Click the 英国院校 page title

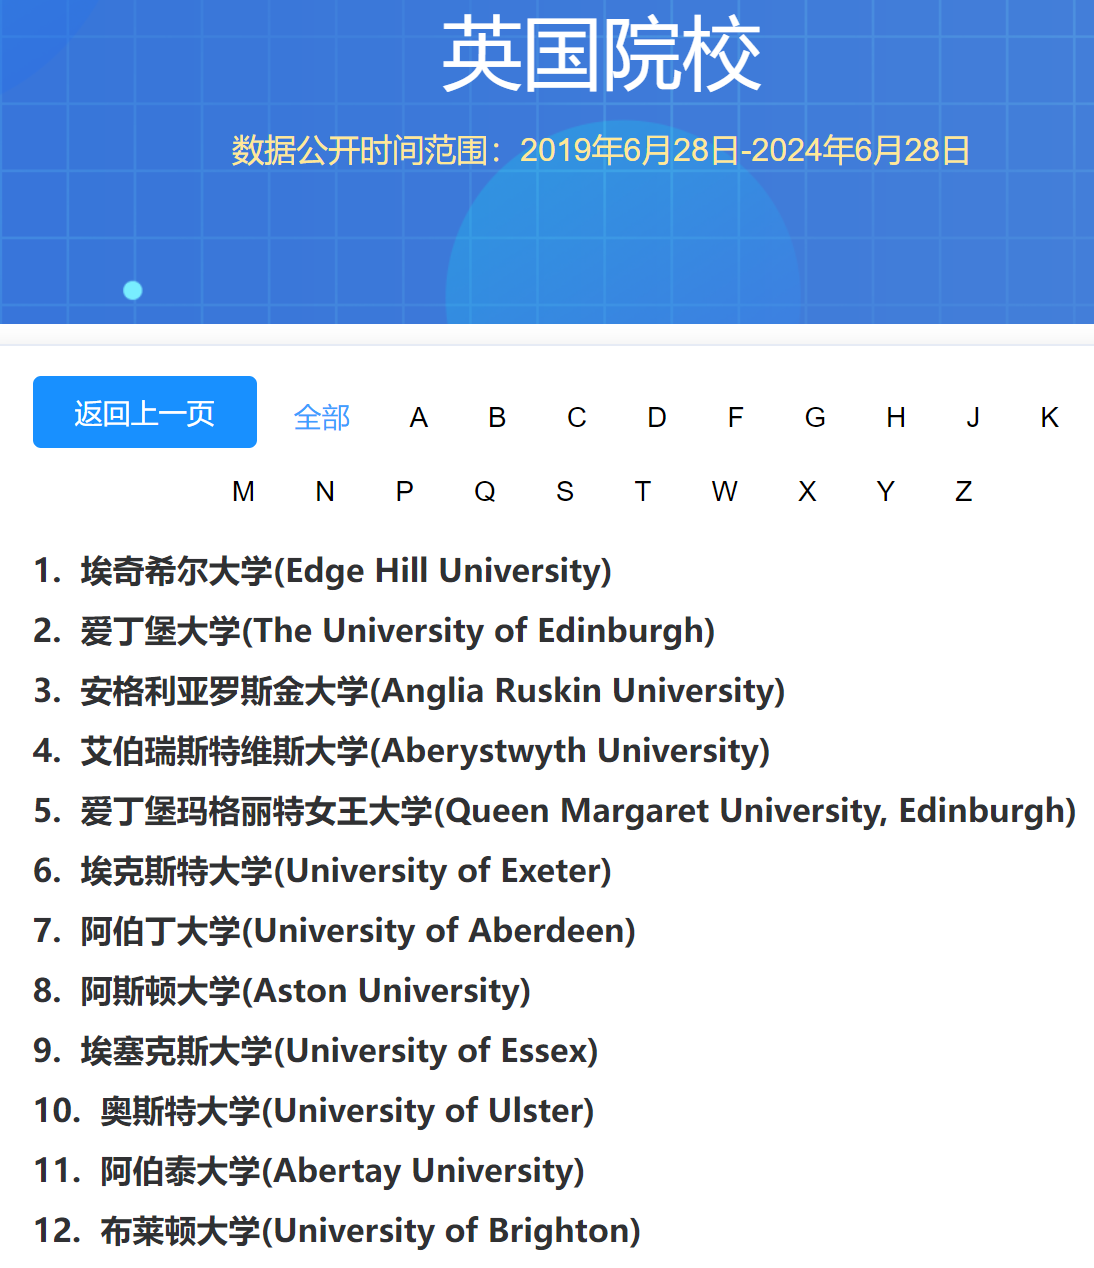click(601, 54)
